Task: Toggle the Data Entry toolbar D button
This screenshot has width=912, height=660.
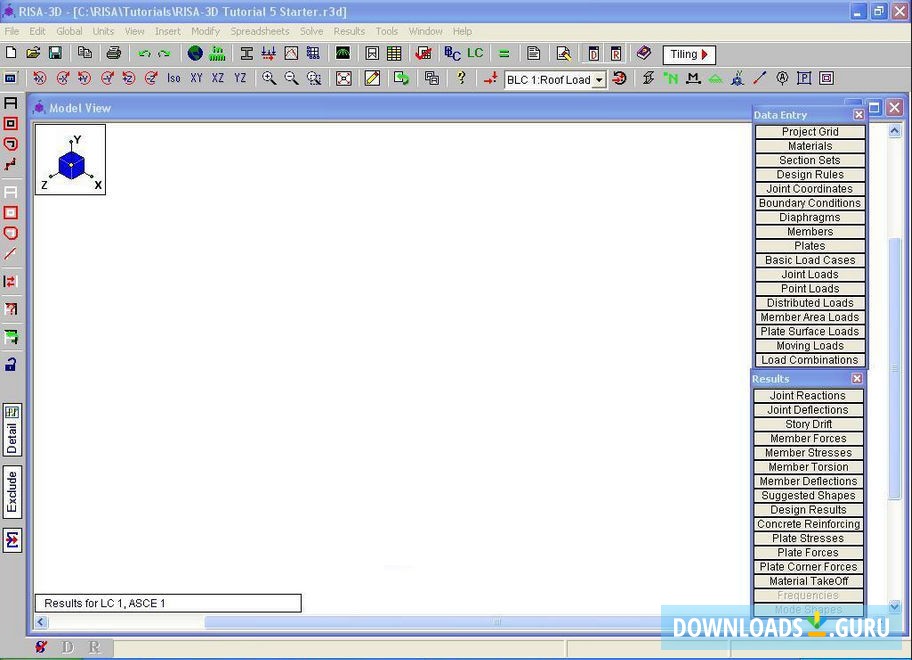Action: [x=593, y=54]
